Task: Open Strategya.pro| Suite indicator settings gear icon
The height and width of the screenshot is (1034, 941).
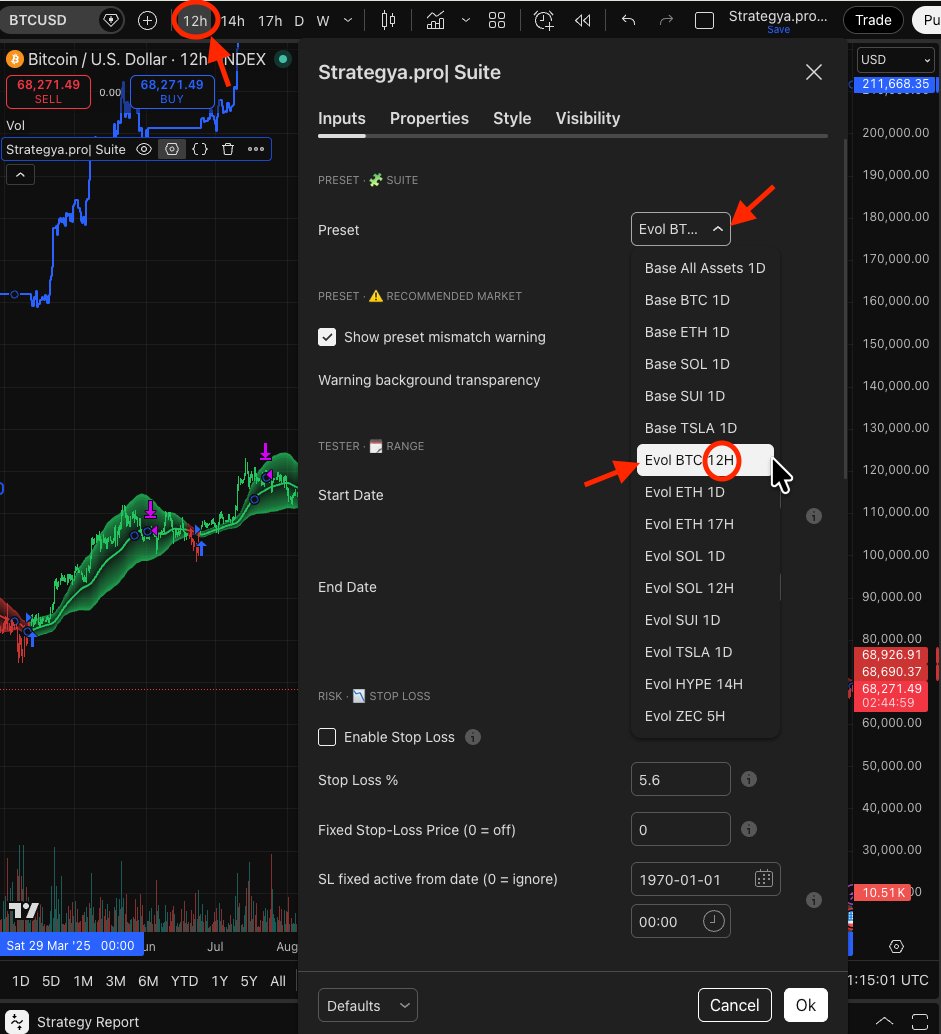Action: (171, 149)
